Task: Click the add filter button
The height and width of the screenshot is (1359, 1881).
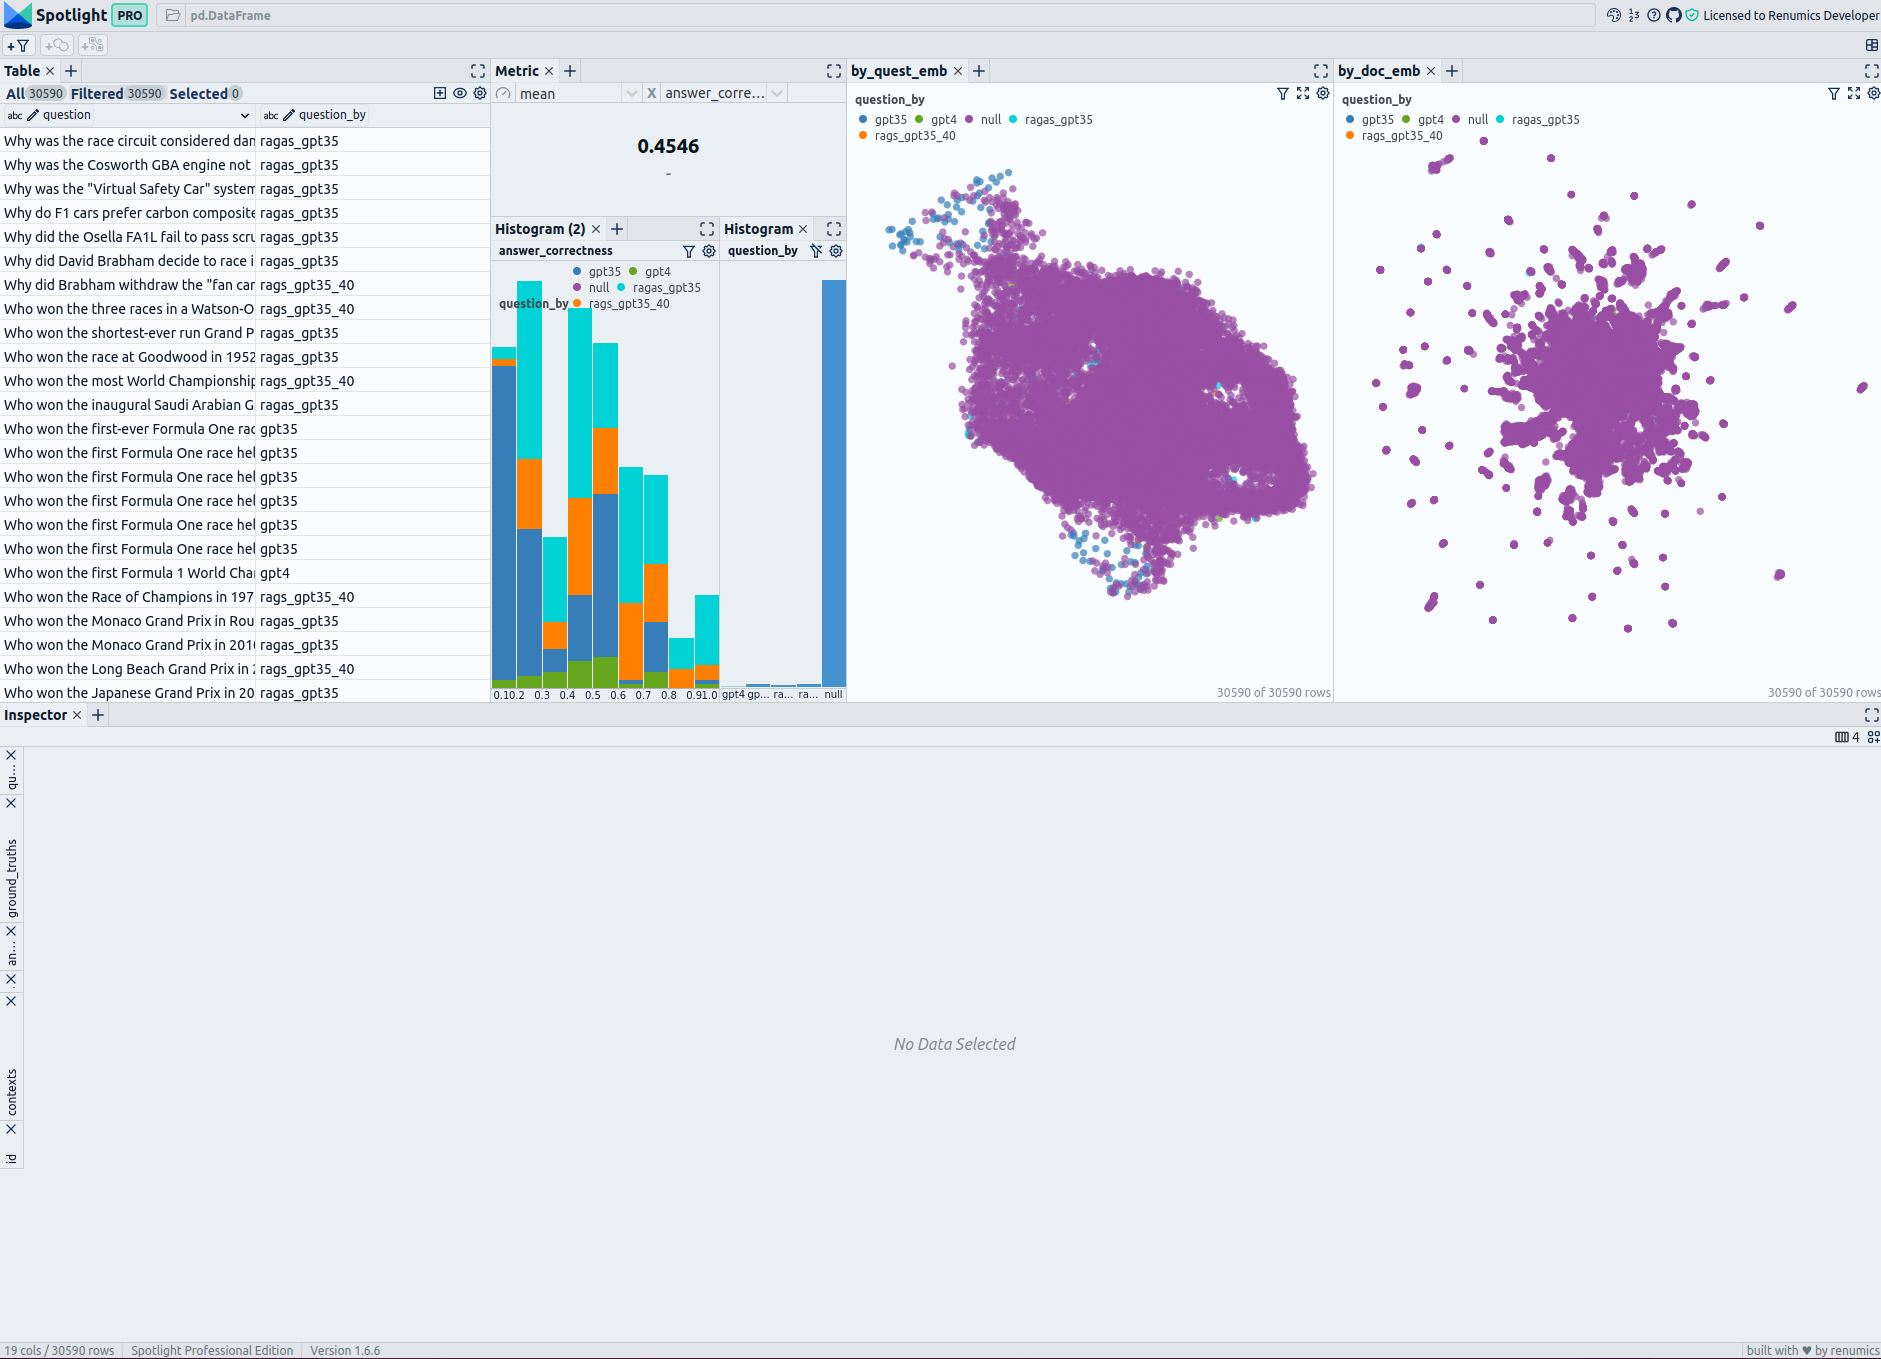Action: pos(18,45)
